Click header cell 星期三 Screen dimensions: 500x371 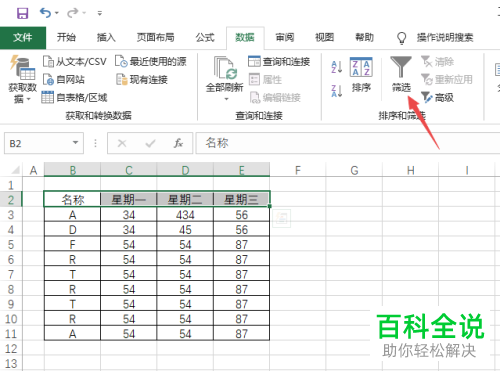(x=241, y=200)
